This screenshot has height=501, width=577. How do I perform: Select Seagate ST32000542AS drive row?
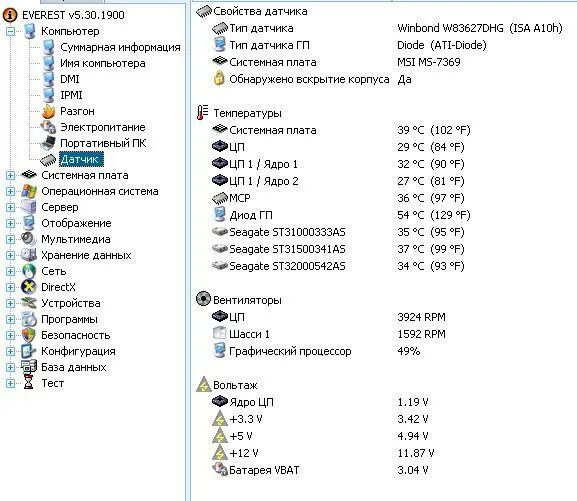coord(287,266)
